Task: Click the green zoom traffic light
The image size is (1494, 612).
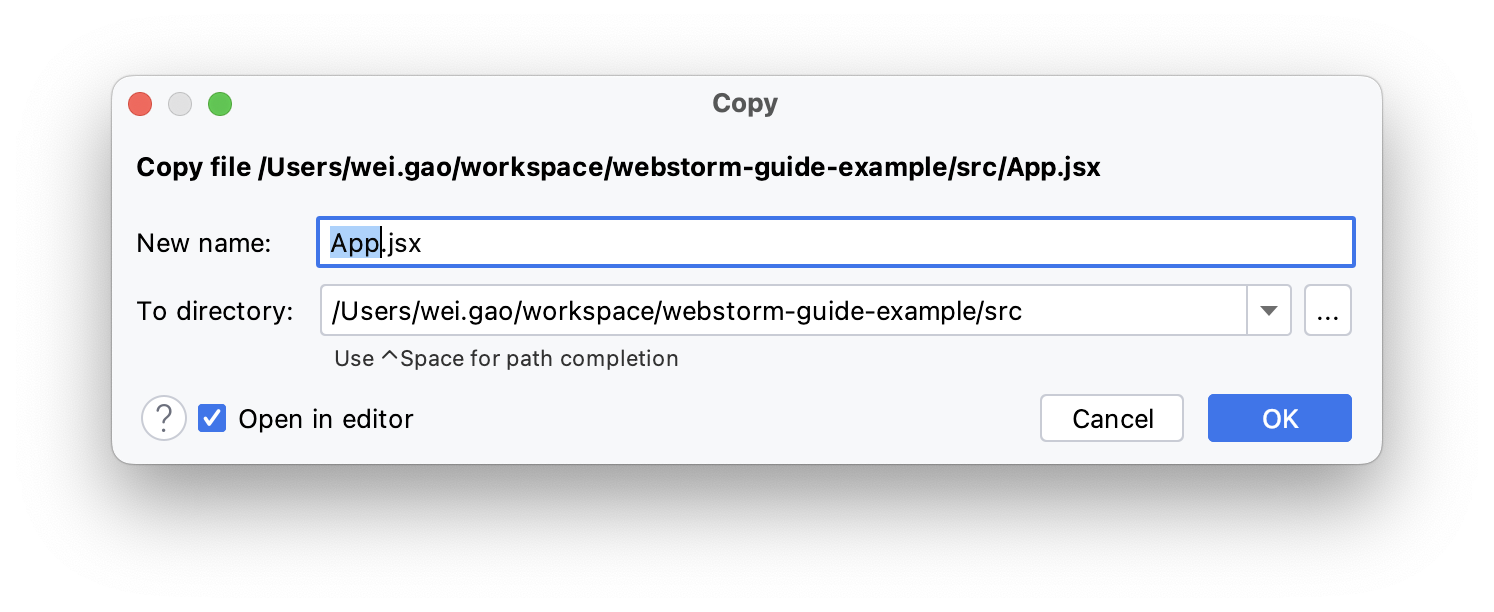Action: [220, 103]
